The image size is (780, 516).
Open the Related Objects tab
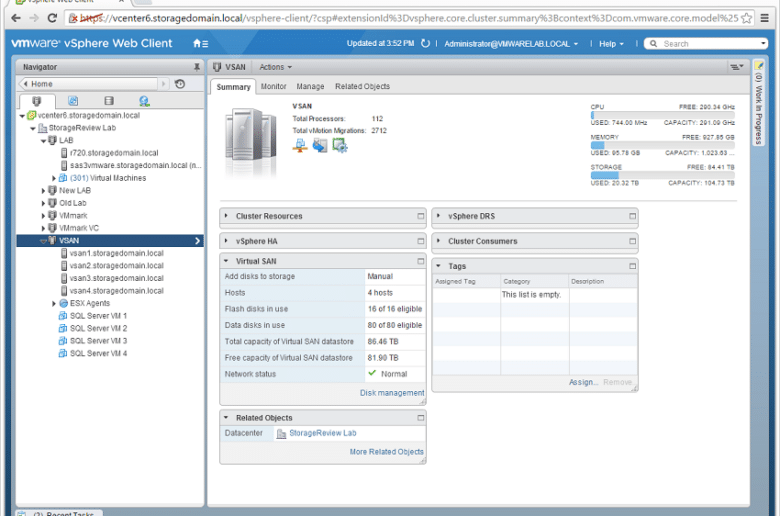(x=362, y=86)
